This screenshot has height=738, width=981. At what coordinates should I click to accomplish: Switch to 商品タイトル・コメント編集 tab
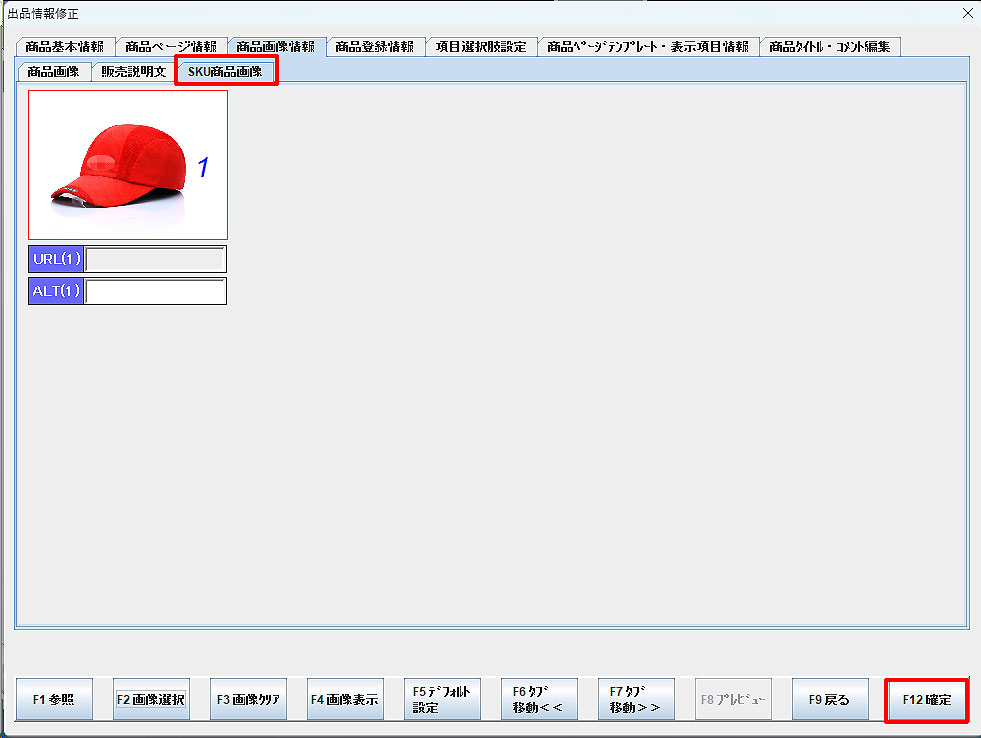point(830,47)
